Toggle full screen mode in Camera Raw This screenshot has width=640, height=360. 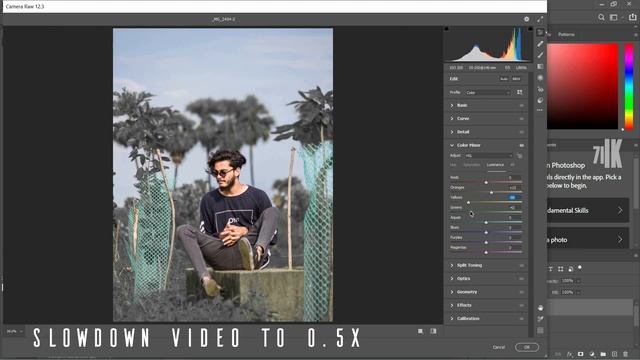[540, 19]
